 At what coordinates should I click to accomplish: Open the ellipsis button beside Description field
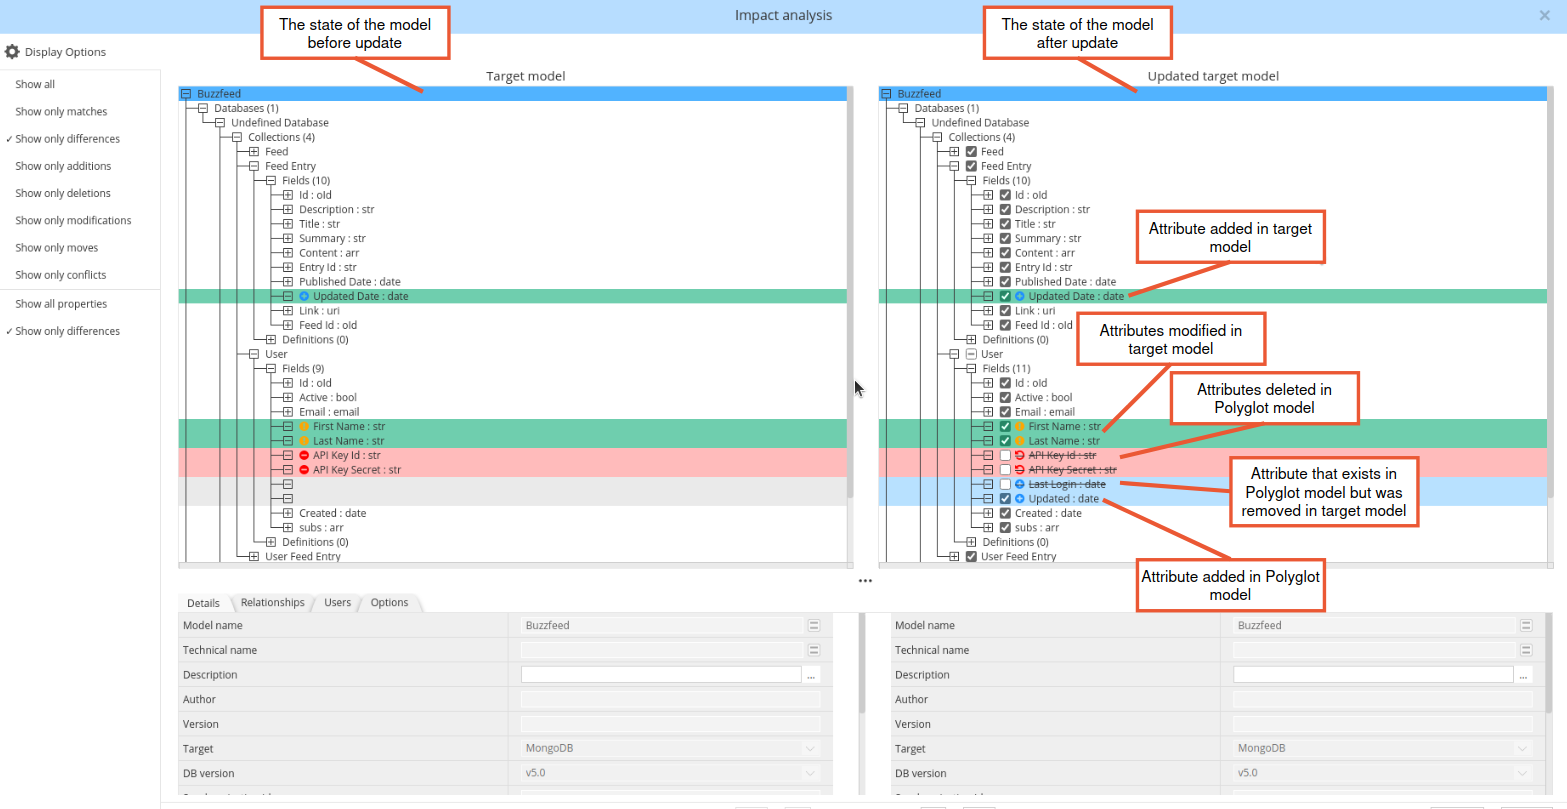(811, 674)
